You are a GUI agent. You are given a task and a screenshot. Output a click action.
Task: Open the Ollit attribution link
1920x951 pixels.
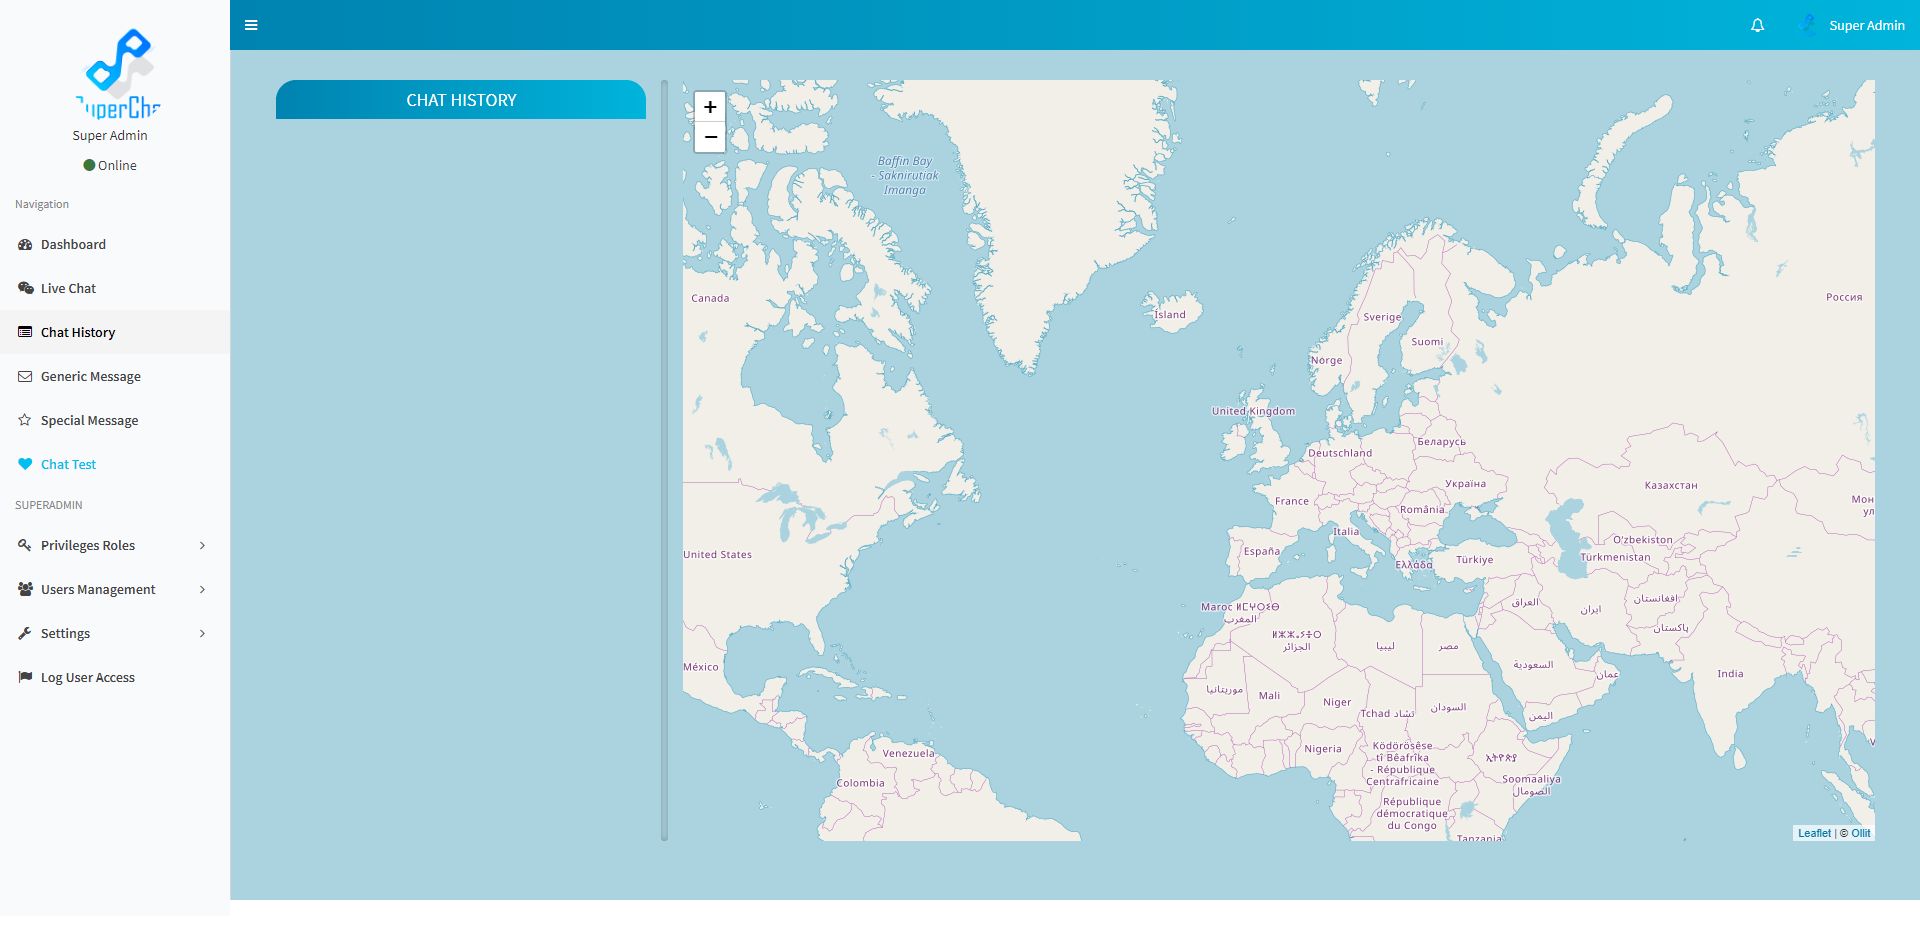1860,833
